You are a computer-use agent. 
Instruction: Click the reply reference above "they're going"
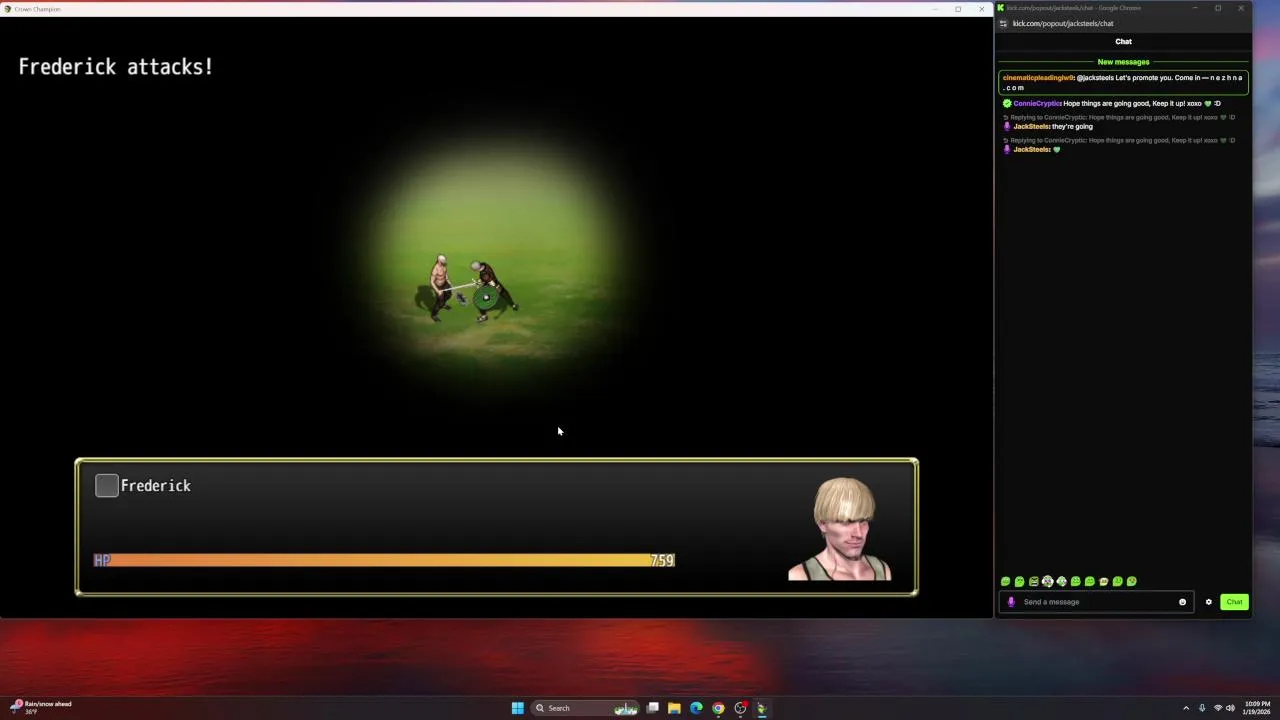click(1120, 117)
